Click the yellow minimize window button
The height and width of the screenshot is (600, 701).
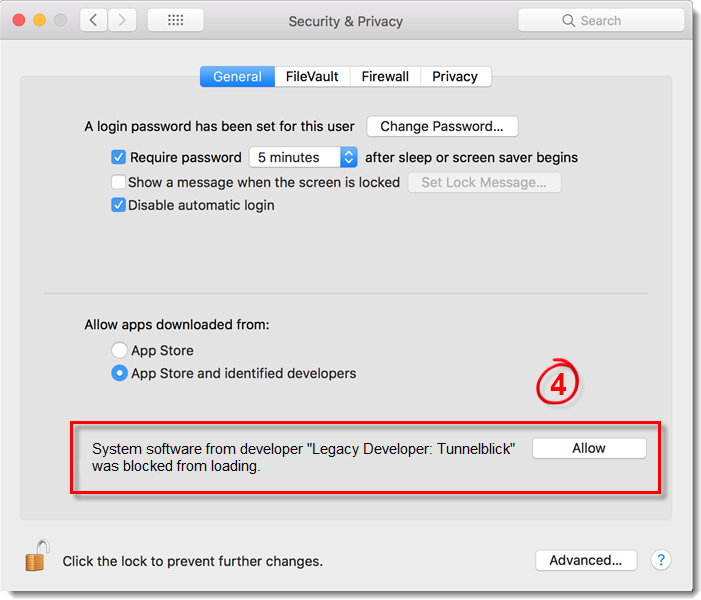tap(40, 20)
